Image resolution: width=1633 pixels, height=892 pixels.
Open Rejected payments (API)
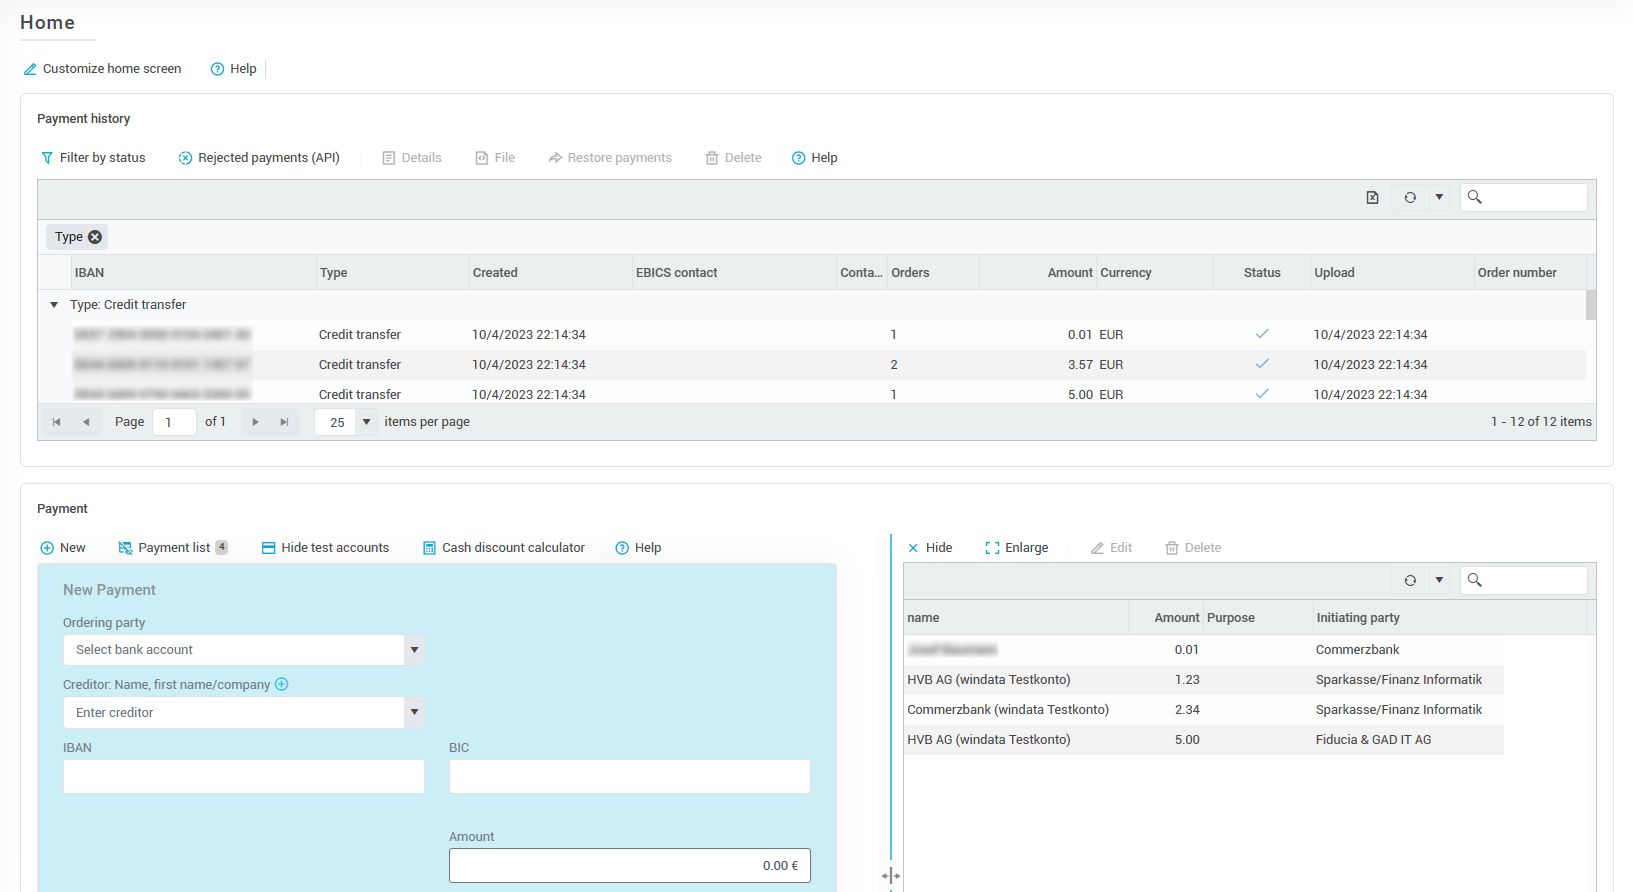click(259, 158)
